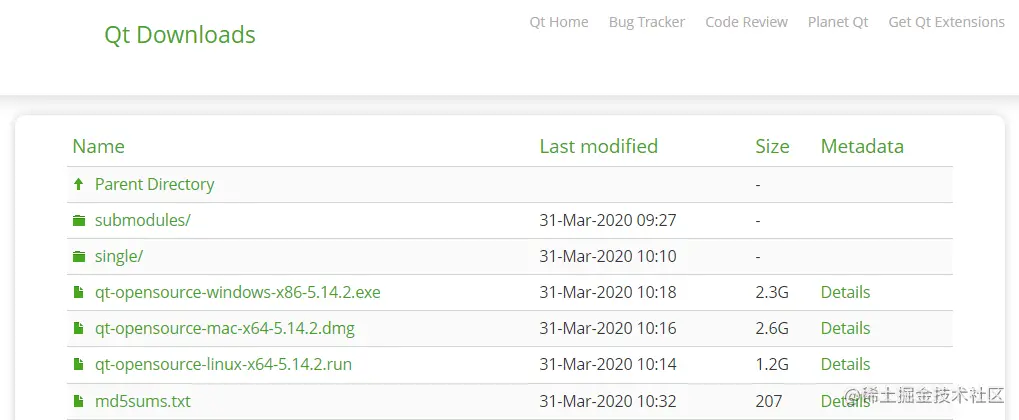Download qt-opensource-mac-x64-5.14.2.dmg
The image size is (1019, 420).
[224, 329]
